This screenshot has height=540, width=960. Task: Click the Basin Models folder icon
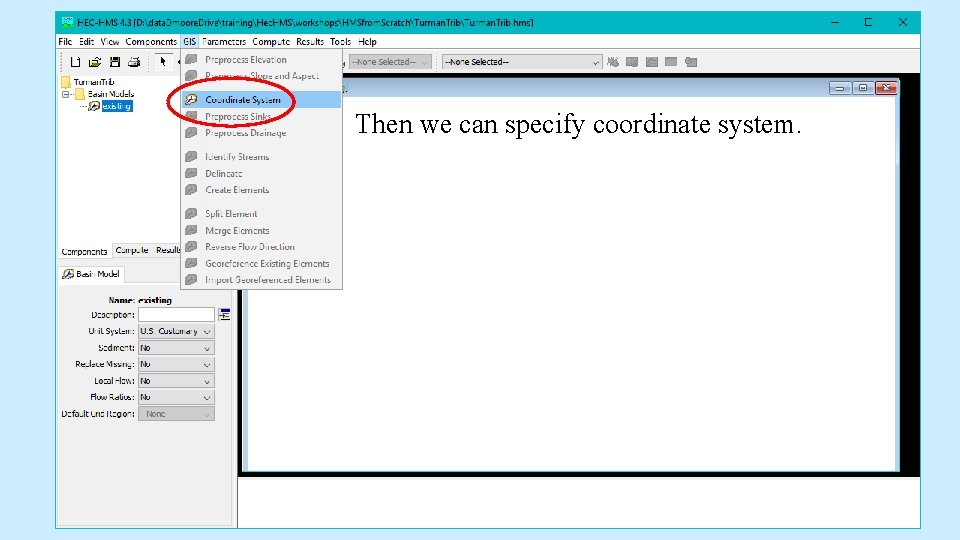tap(80, 94)
